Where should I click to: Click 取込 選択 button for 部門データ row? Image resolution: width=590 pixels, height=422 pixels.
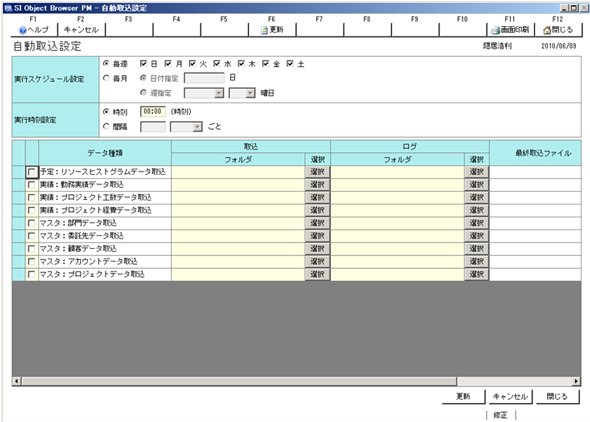(x=317, y=223)
